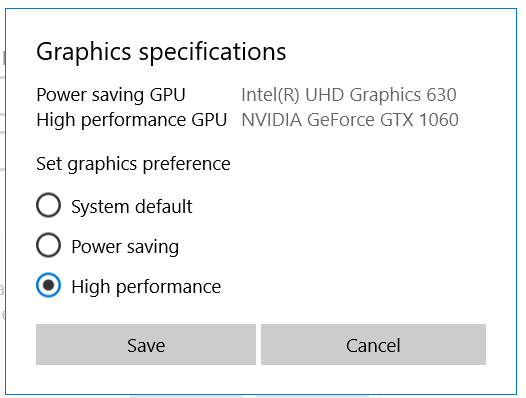The width and height of the screenshot is (526, 398).
Task: Click the "High performance" option label text
Action: tap(146, 287)
